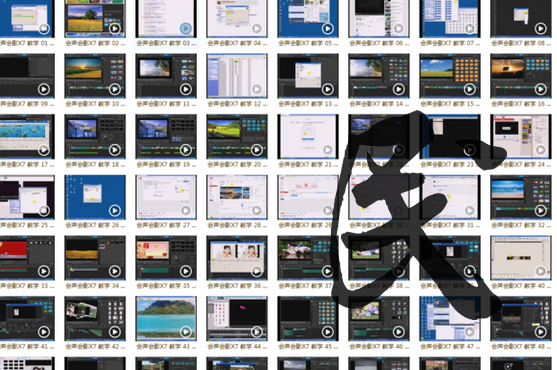This screenshot has height=370, width=557.
Task: Select video thumbnail 会声会影X7 教学 16
Action: [521, 76]
